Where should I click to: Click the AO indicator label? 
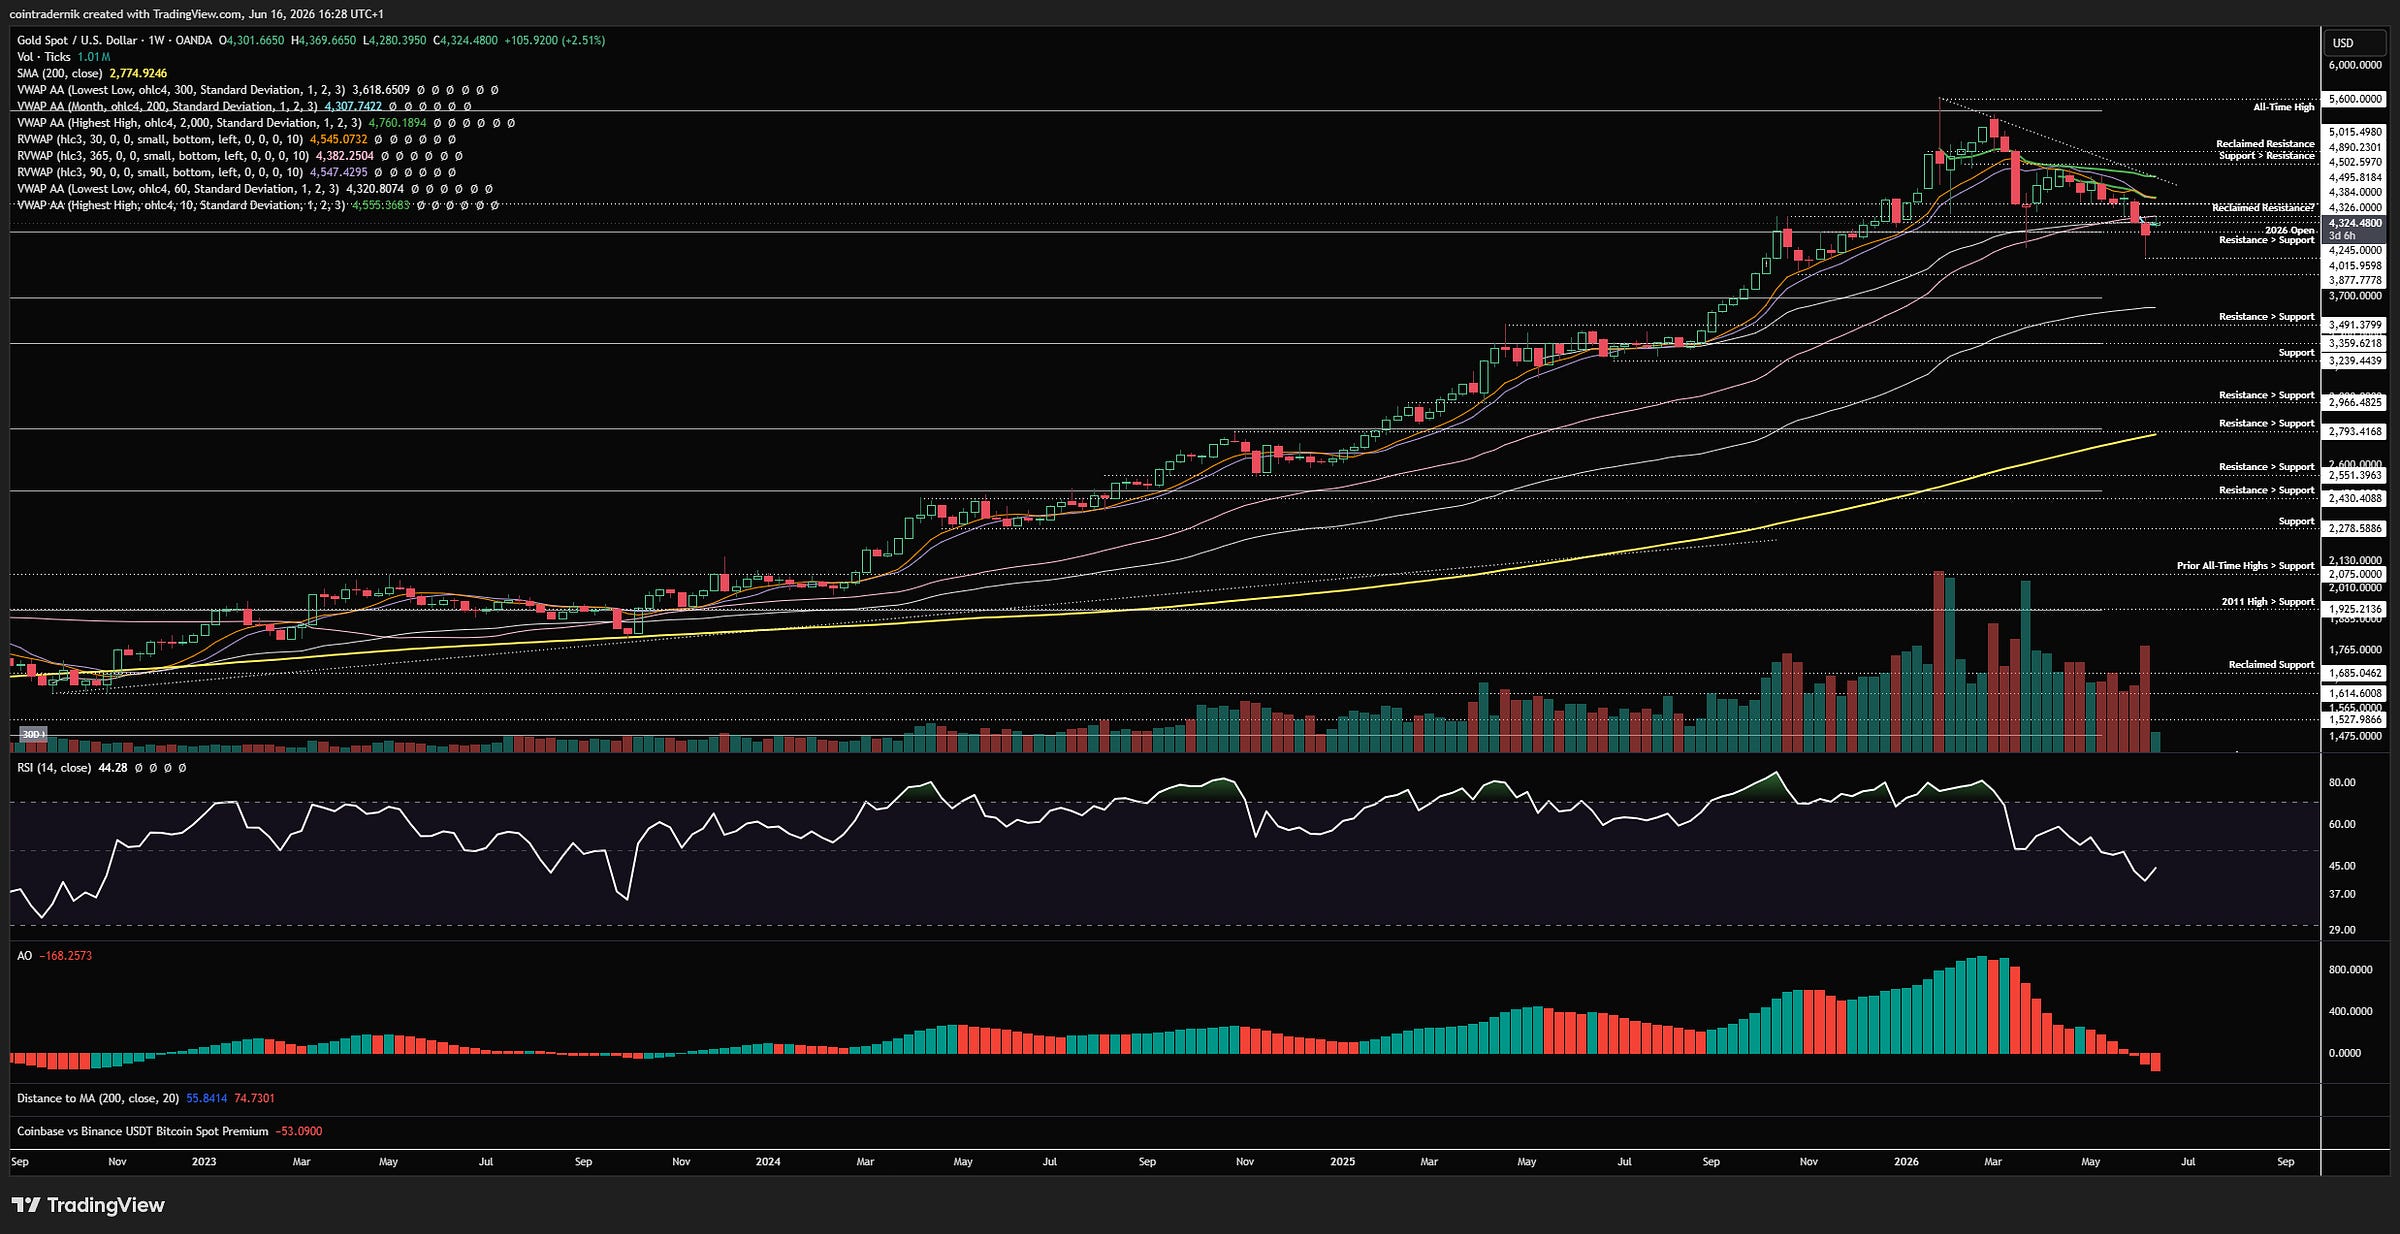(x=24, y=956)
